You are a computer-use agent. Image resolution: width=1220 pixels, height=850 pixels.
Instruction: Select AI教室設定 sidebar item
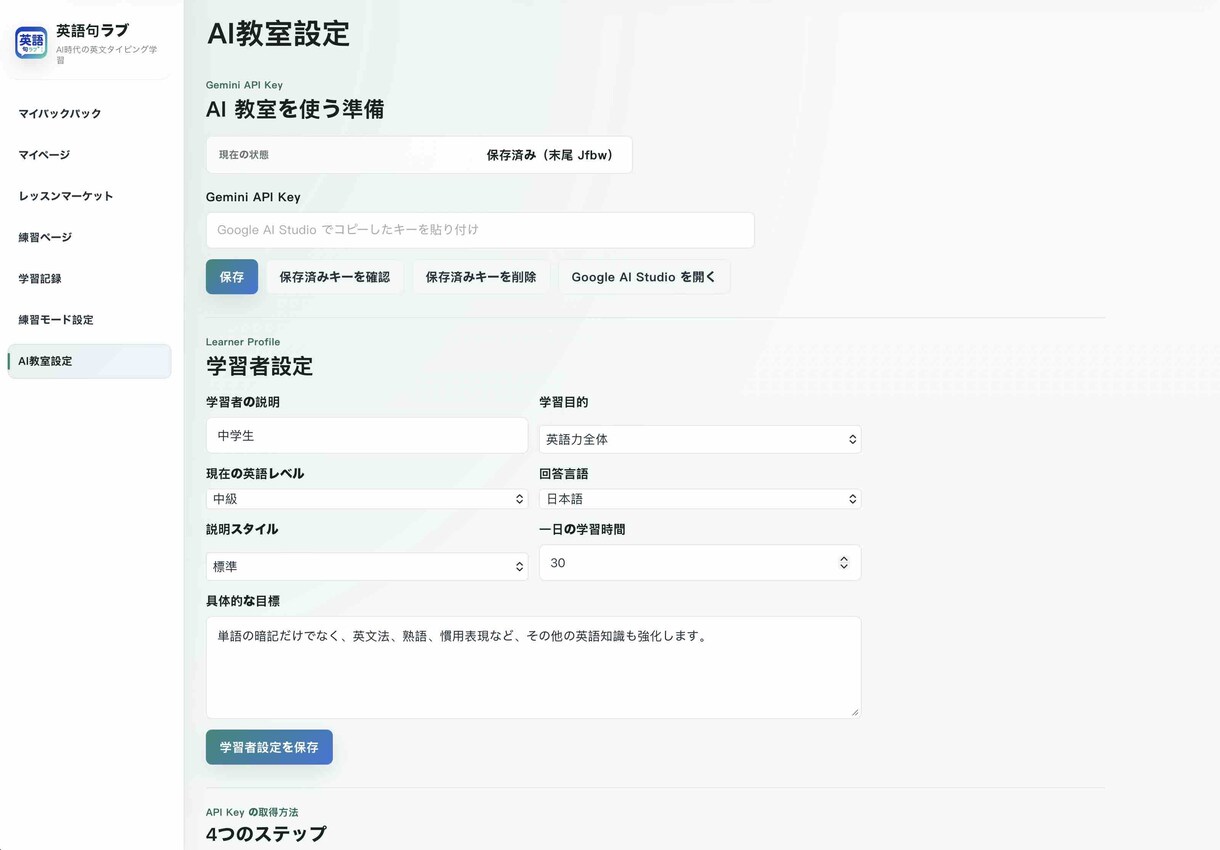click(x=89, y=361)
